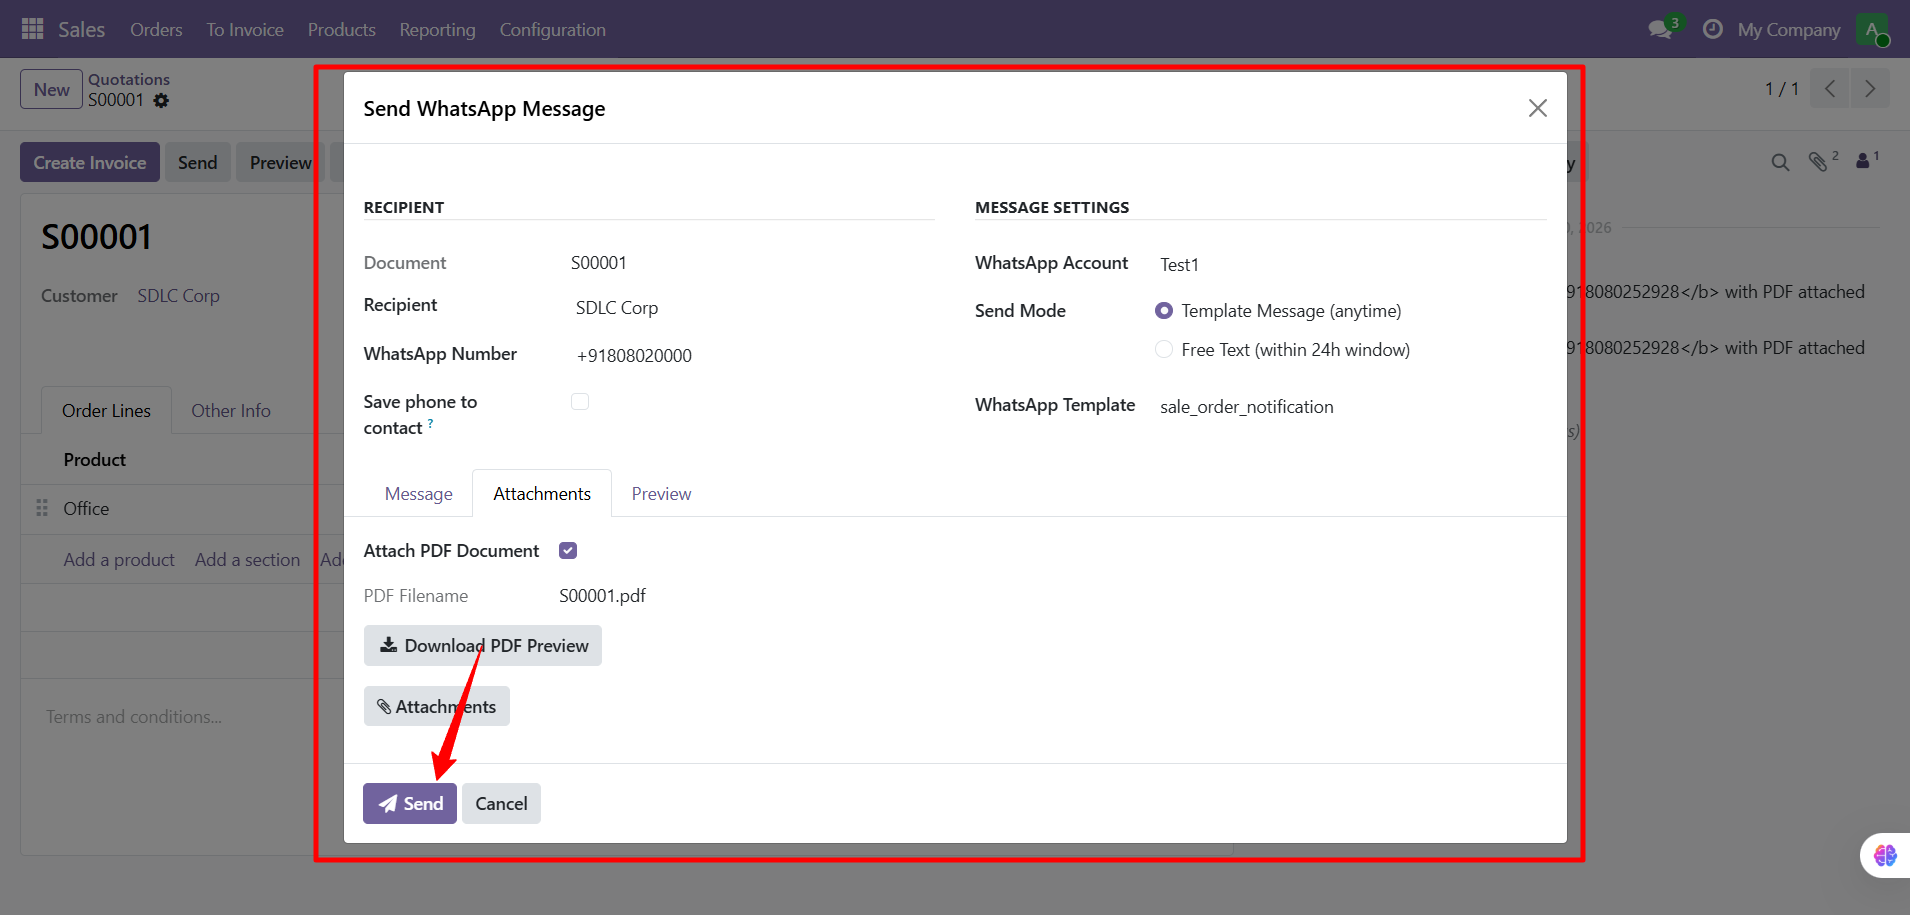
Task: Open the apps grid menu icon
Action: (x=32, y=29)
